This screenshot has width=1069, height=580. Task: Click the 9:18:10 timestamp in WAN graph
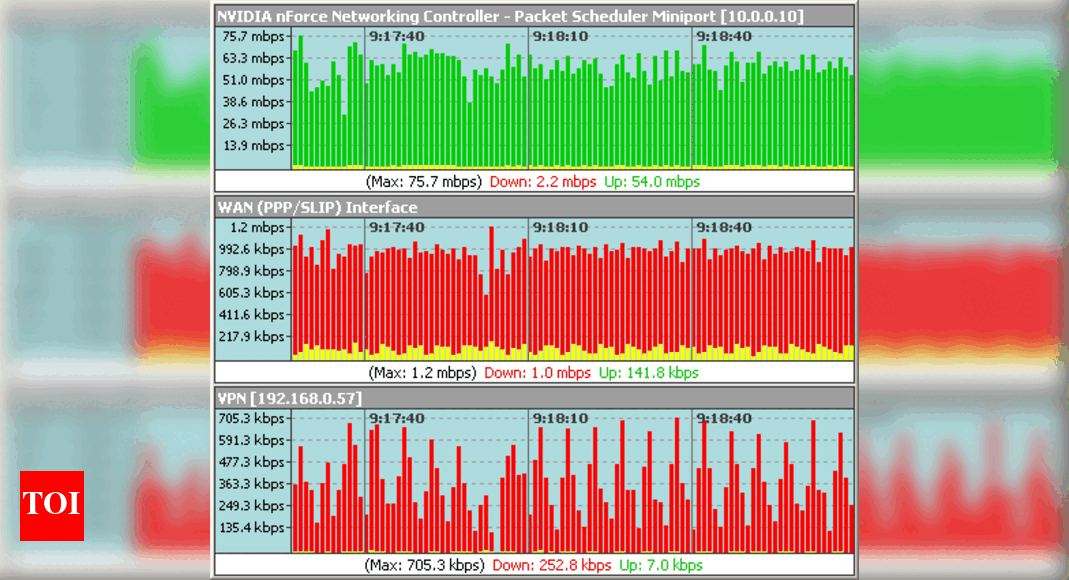coord(559,227)
